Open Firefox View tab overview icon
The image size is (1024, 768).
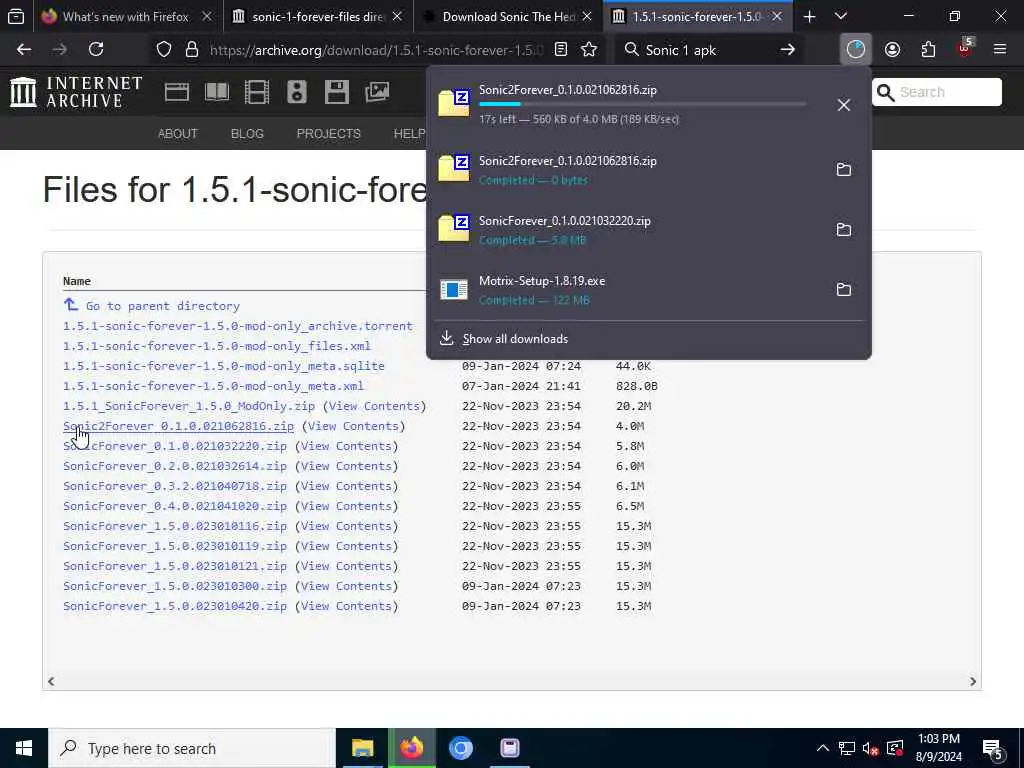[16, 16]
